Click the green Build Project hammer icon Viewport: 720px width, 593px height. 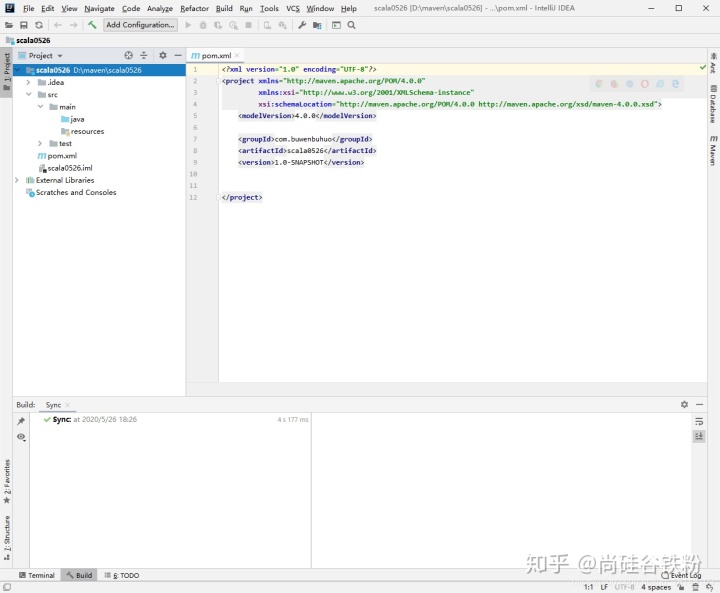pyautogui.click(x=92, y=25)
